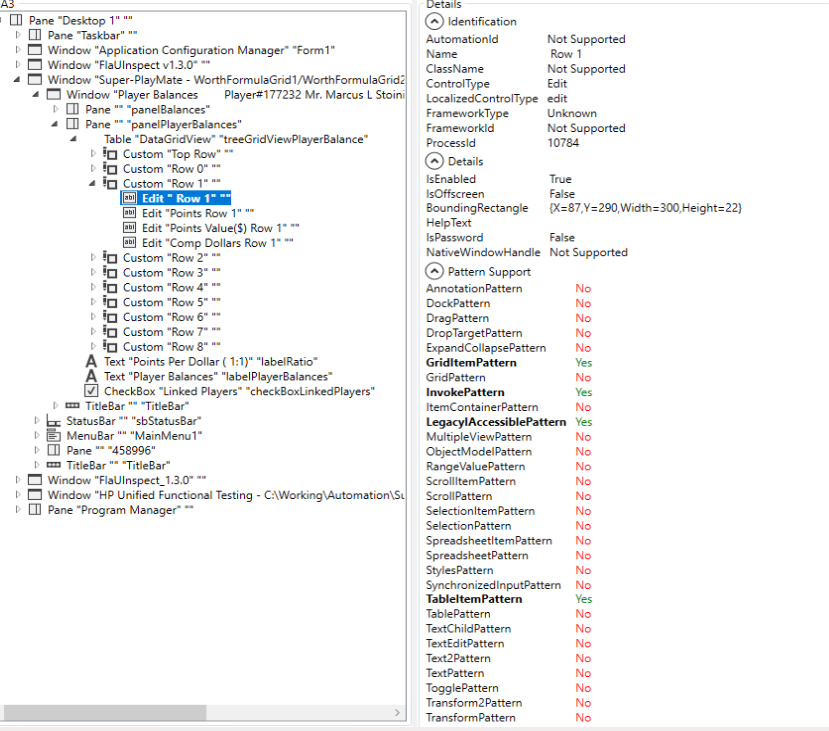The image size is (829, 731).
Task: Click the InvokePattern row label
Action: (465, 392)
